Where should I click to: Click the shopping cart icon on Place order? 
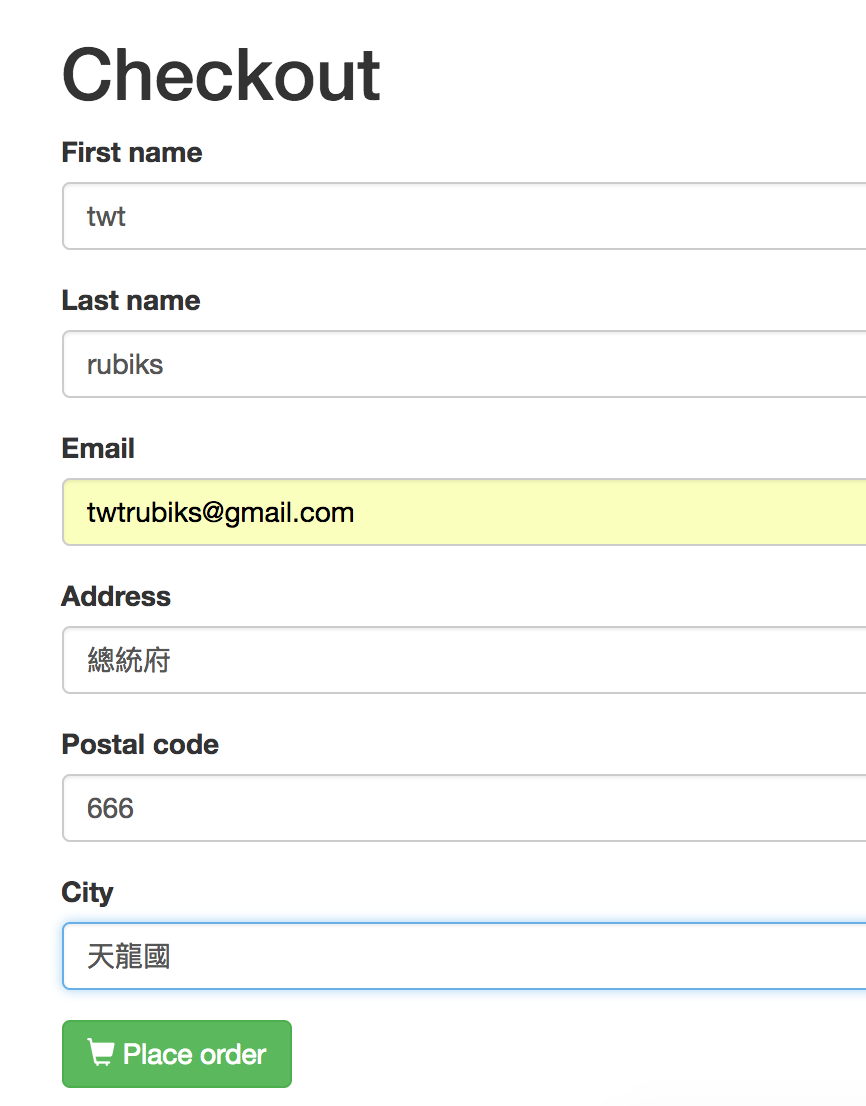(x=100, y=1053)
